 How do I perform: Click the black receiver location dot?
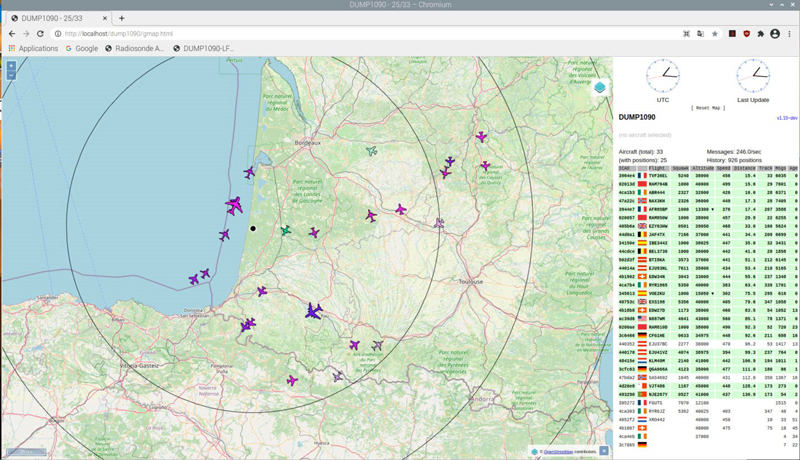coord(253,228)
